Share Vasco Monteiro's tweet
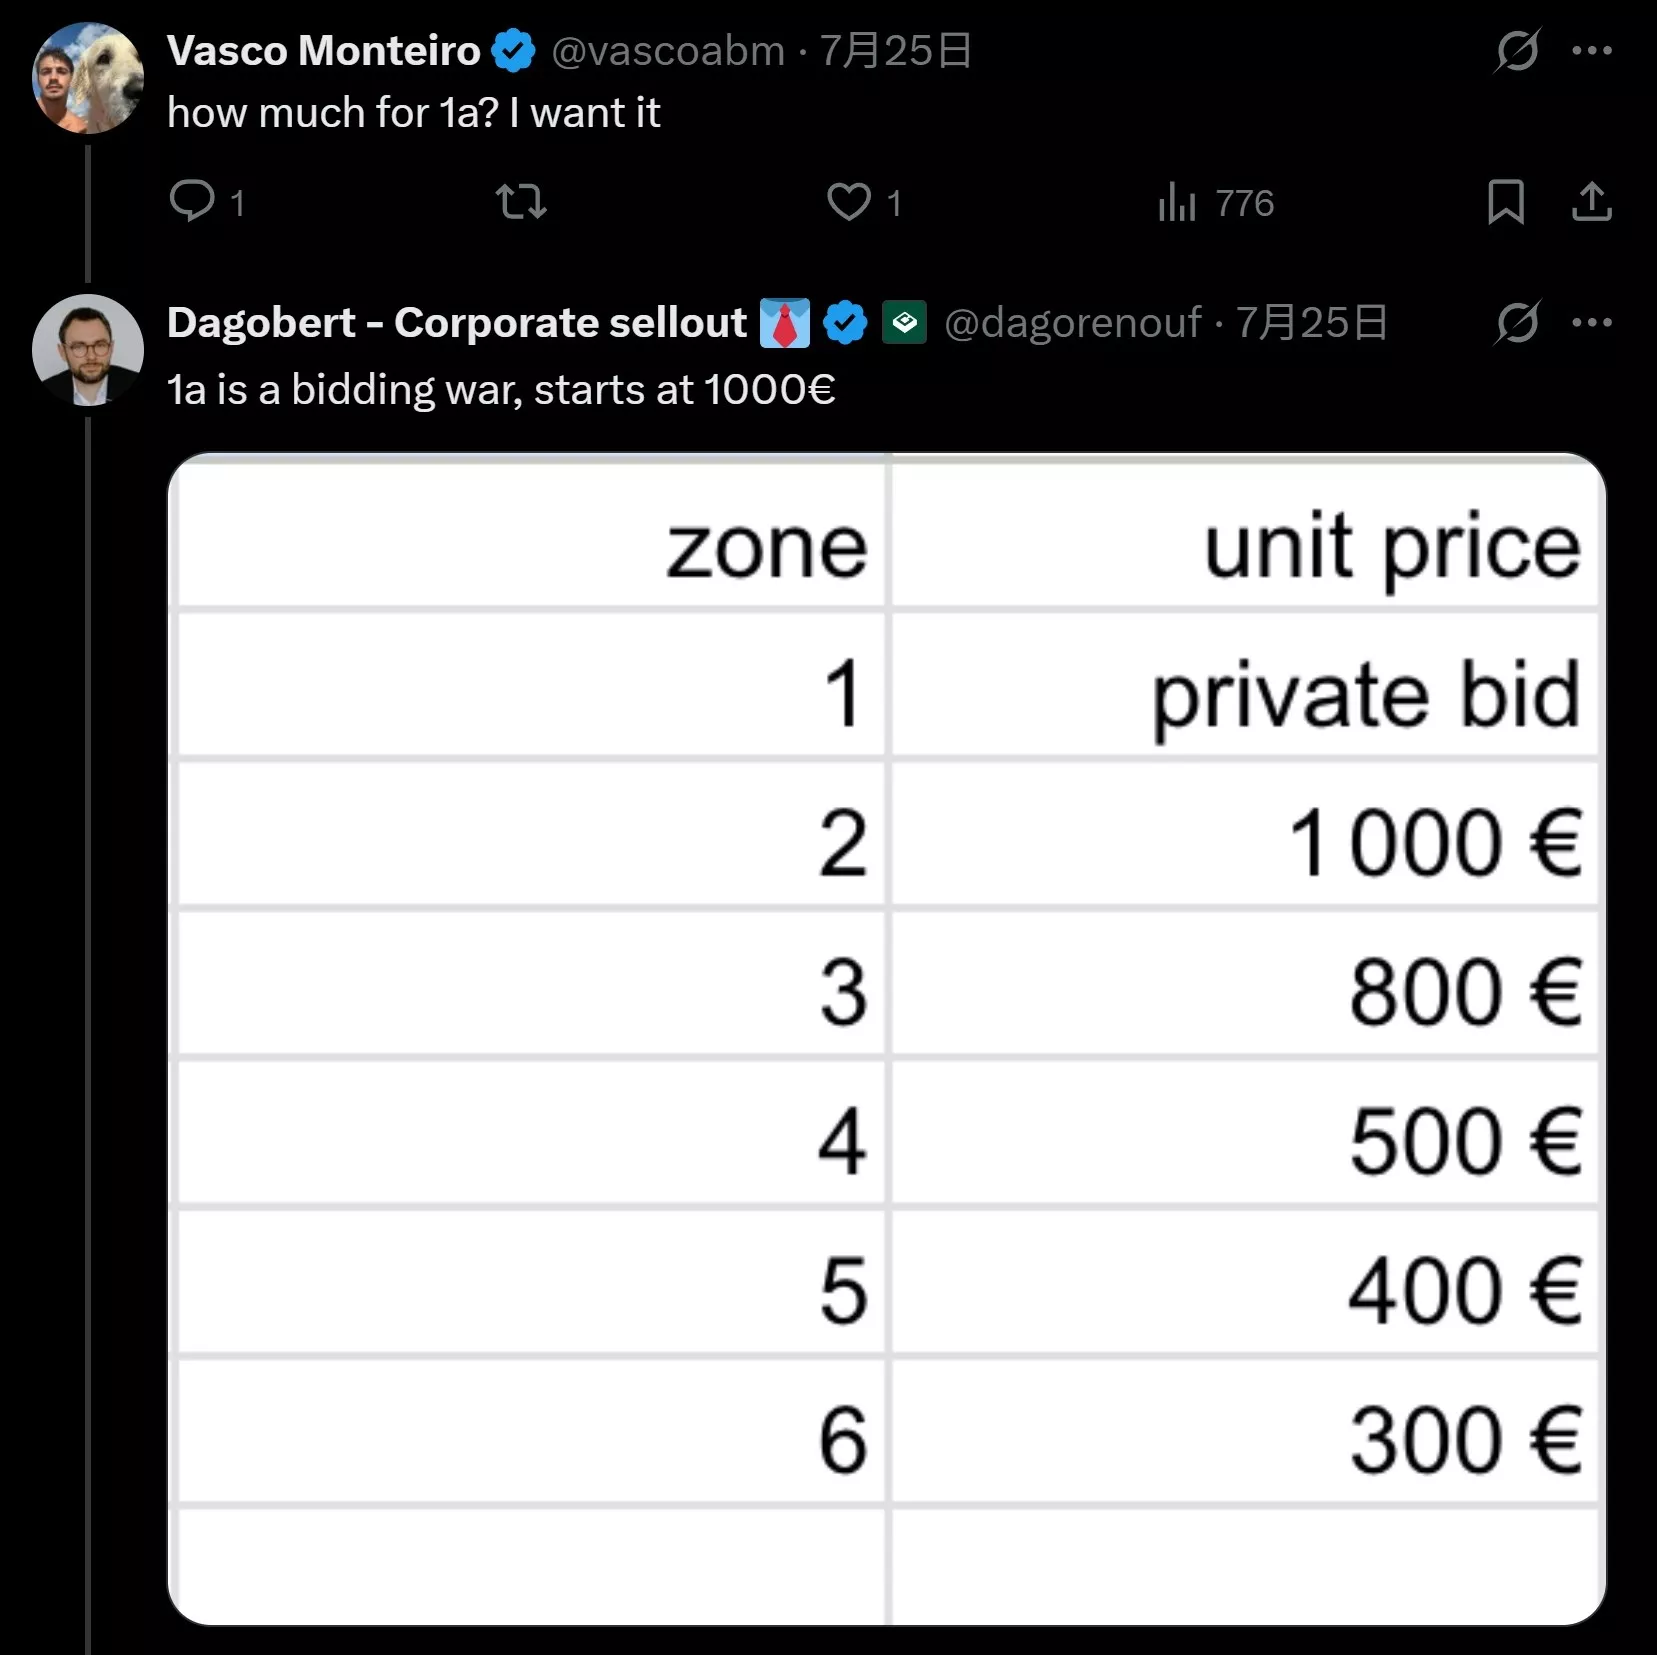 [1591, 201]
